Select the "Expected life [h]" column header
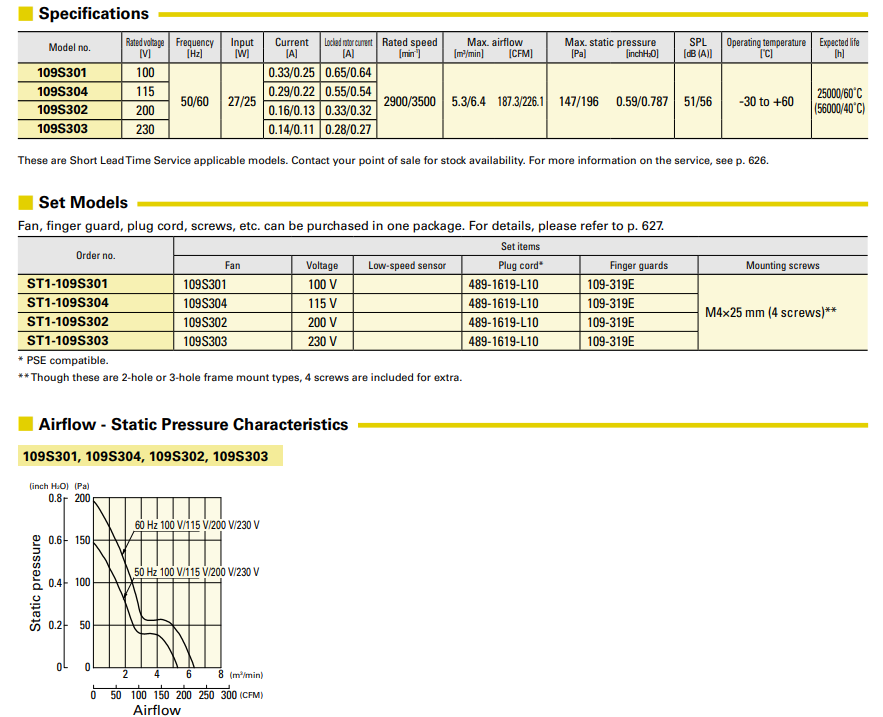883x717 pixels. click(839, 48)
